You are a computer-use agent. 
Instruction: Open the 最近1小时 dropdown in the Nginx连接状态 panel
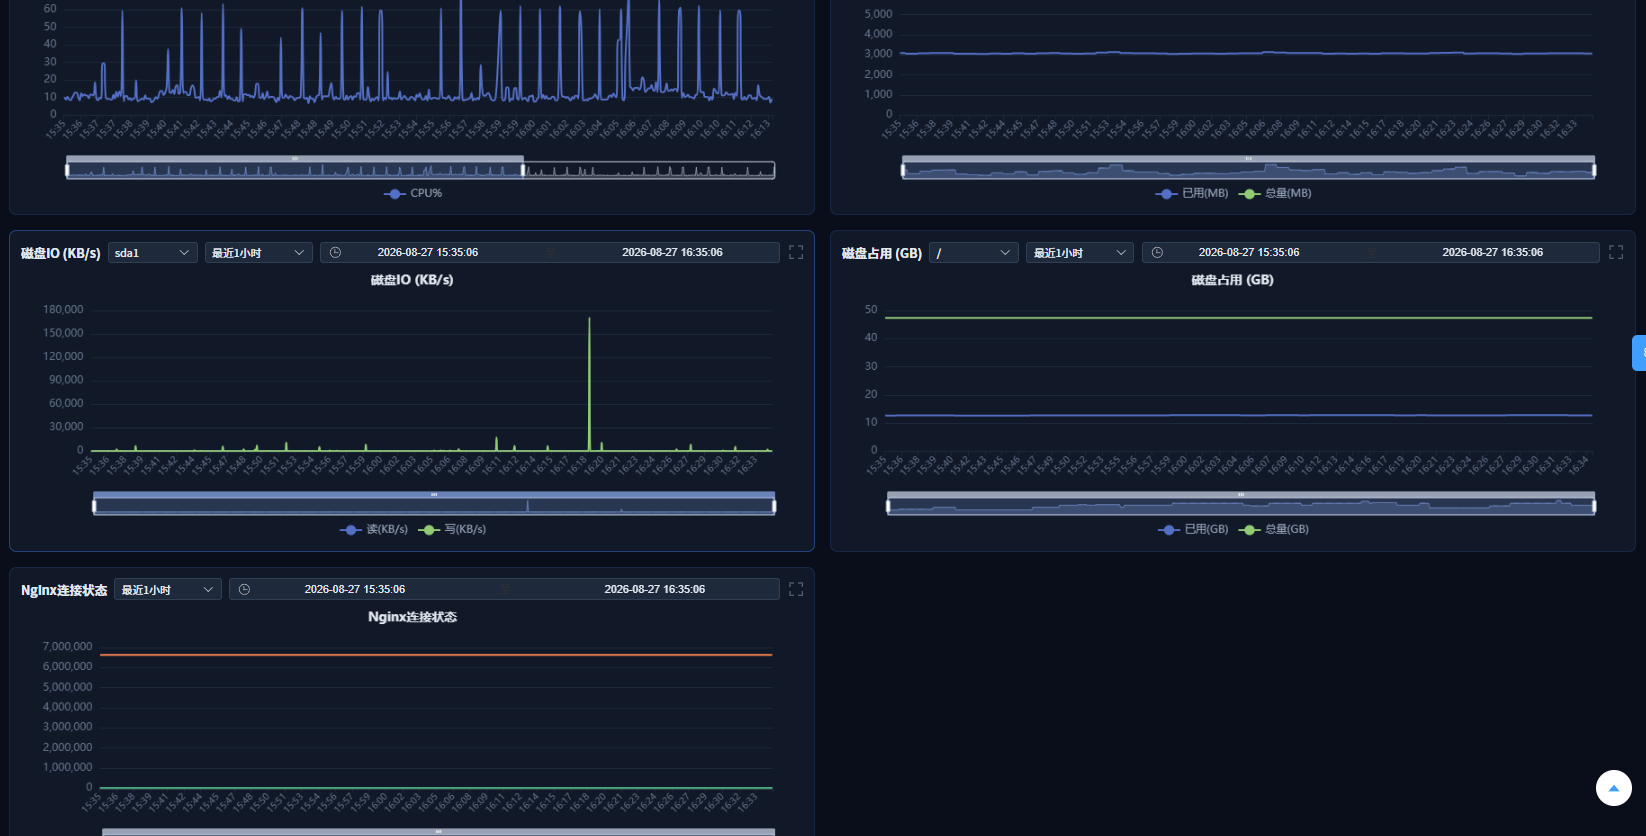[x=168, y=590]
